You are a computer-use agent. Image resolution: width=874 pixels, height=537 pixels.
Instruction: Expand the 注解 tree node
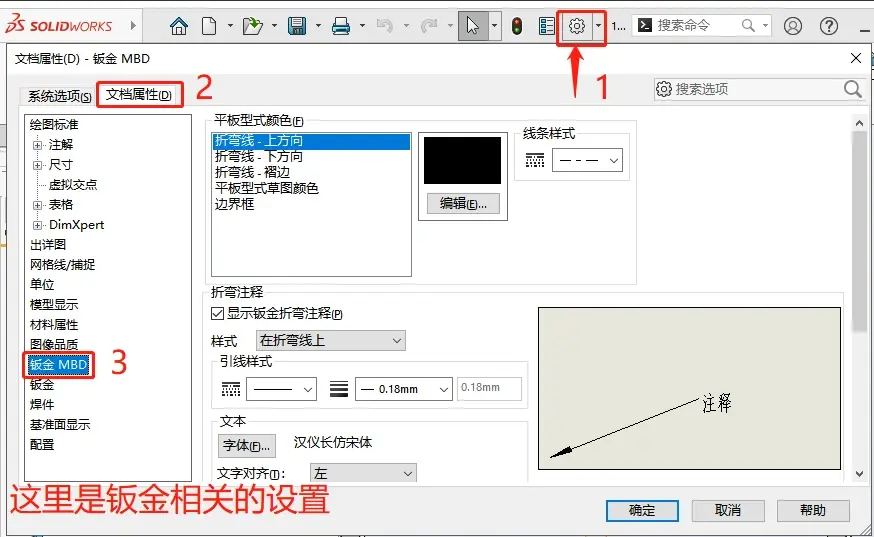point(37,145)
